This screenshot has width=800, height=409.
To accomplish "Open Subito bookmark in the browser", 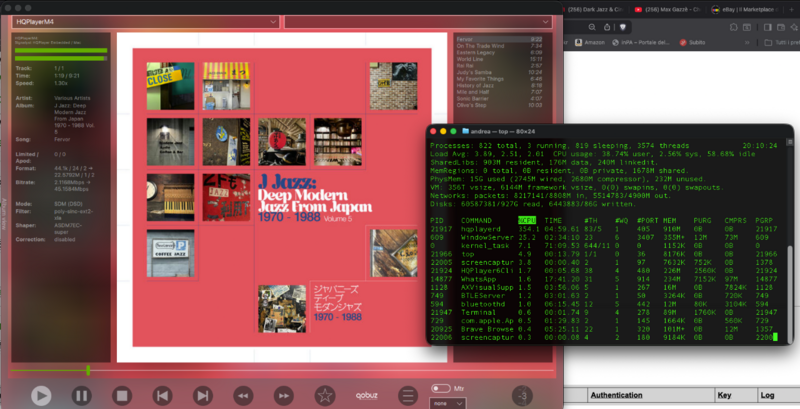I will [x=692, y=42].
